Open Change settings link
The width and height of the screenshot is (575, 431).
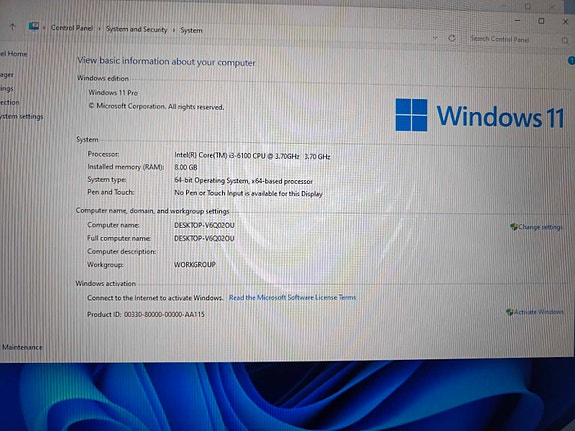click(540, 227)
